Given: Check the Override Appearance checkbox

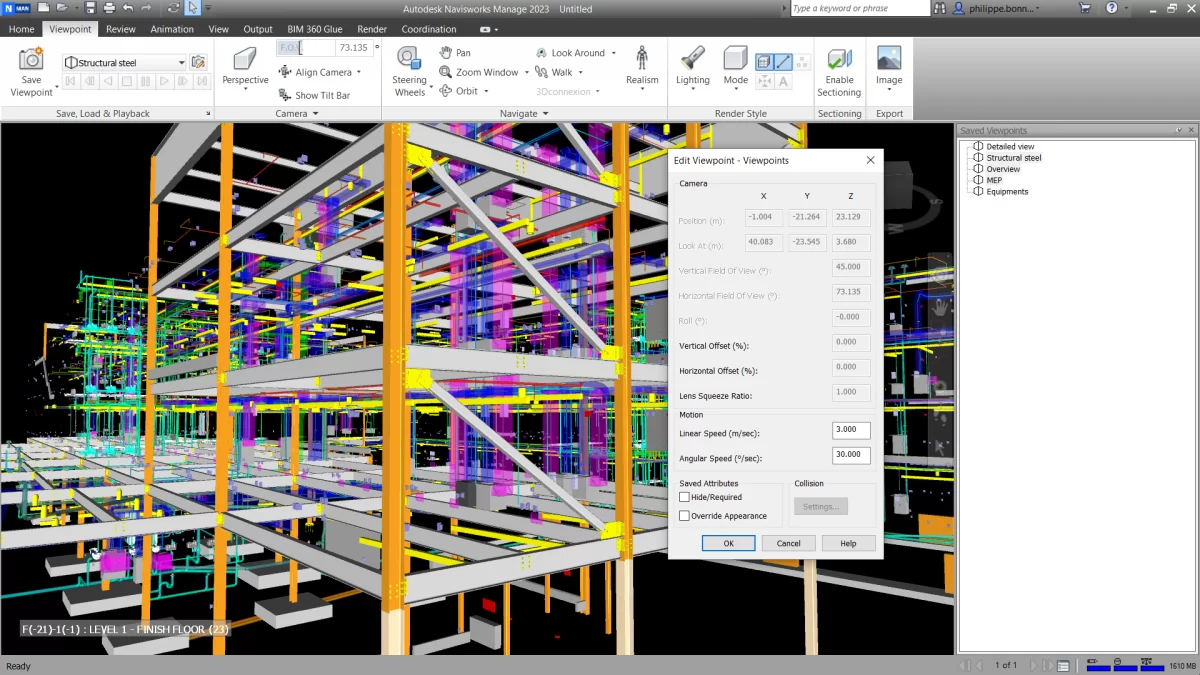Looking at the screenshot, I should pos(684,516).
